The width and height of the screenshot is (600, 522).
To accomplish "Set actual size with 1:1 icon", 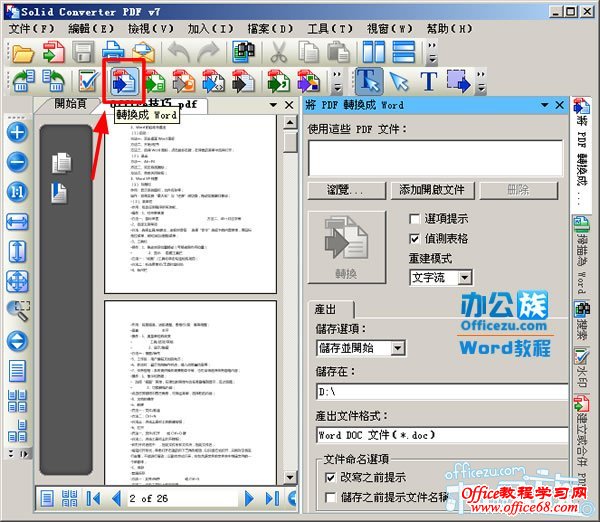I will click(x=17, y=192).
